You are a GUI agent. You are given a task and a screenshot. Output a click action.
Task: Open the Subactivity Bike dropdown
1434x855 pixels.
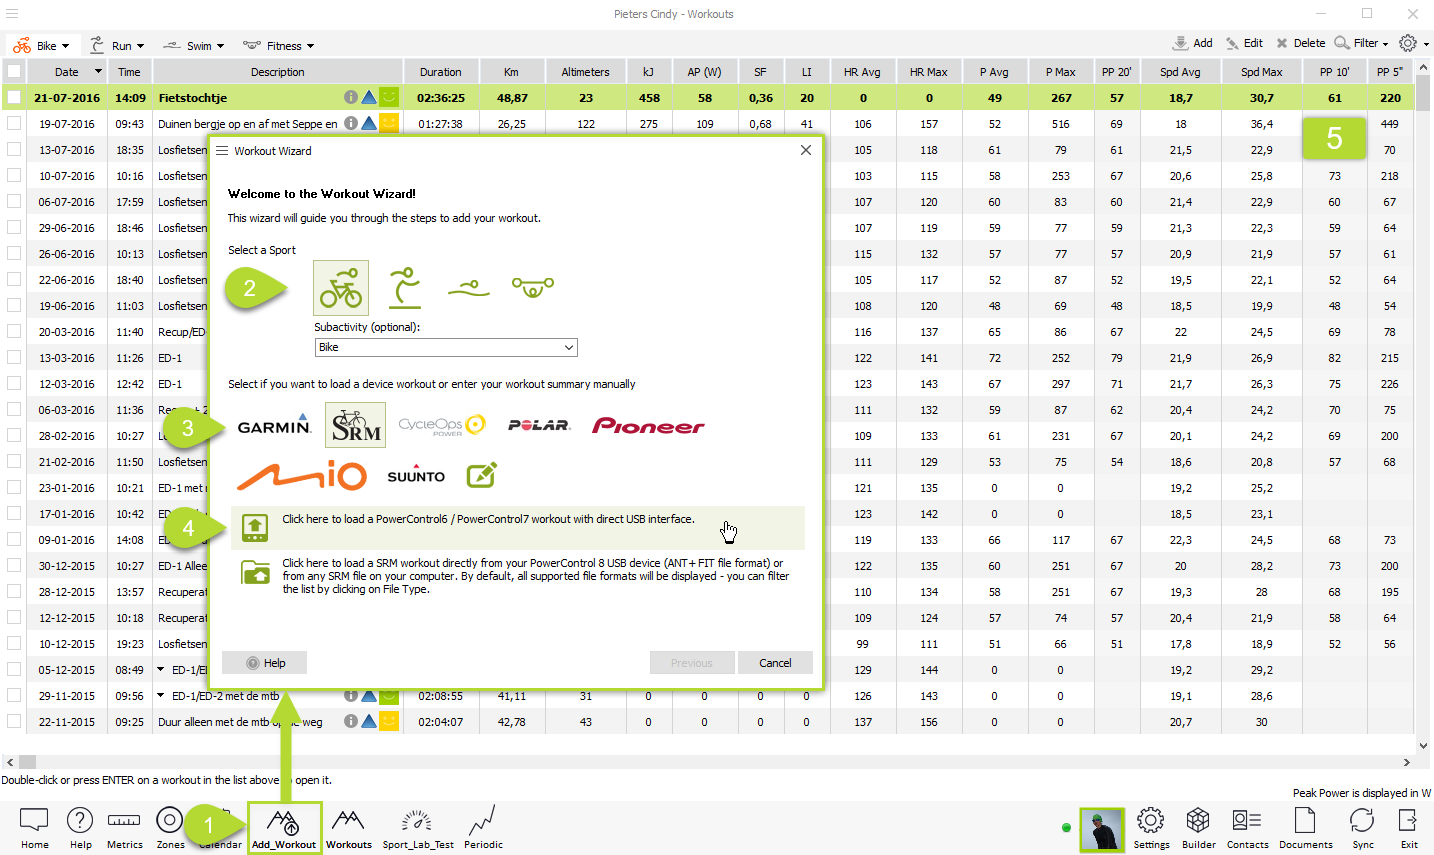(x=446, y=347)
